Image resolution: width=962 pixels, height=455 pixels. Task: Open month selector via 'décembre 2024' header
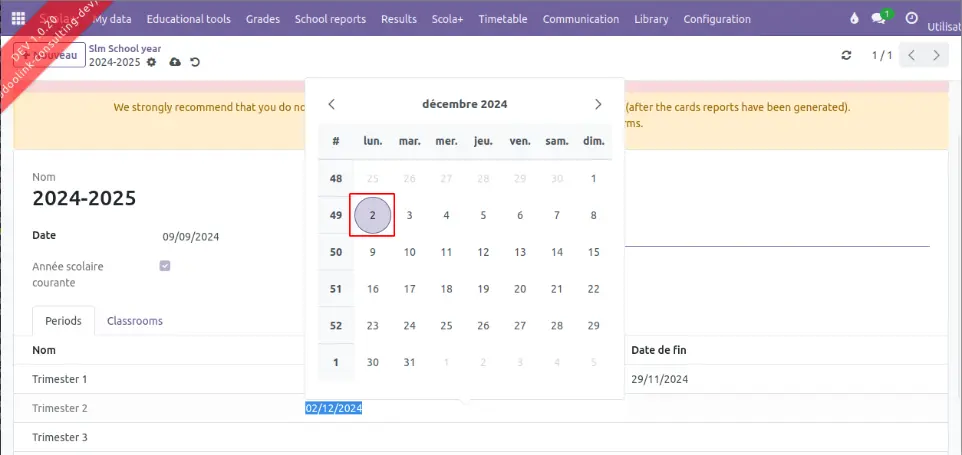click(465, 104)
